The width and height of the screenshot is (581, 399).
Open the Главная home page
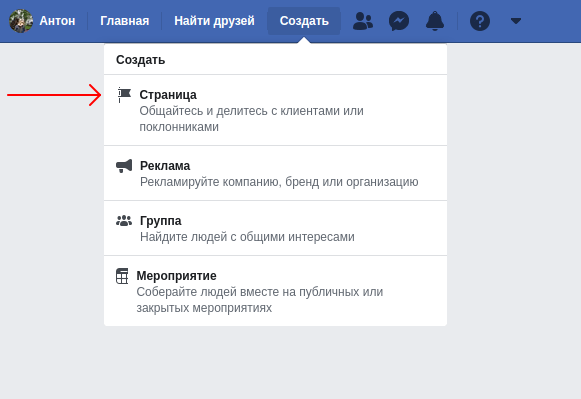(x=124, y=21)
